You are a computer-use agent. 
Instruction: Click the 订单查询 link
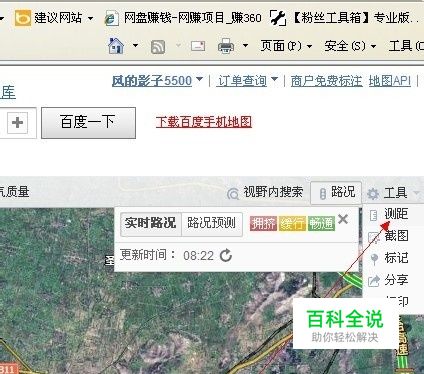point(242,81)
